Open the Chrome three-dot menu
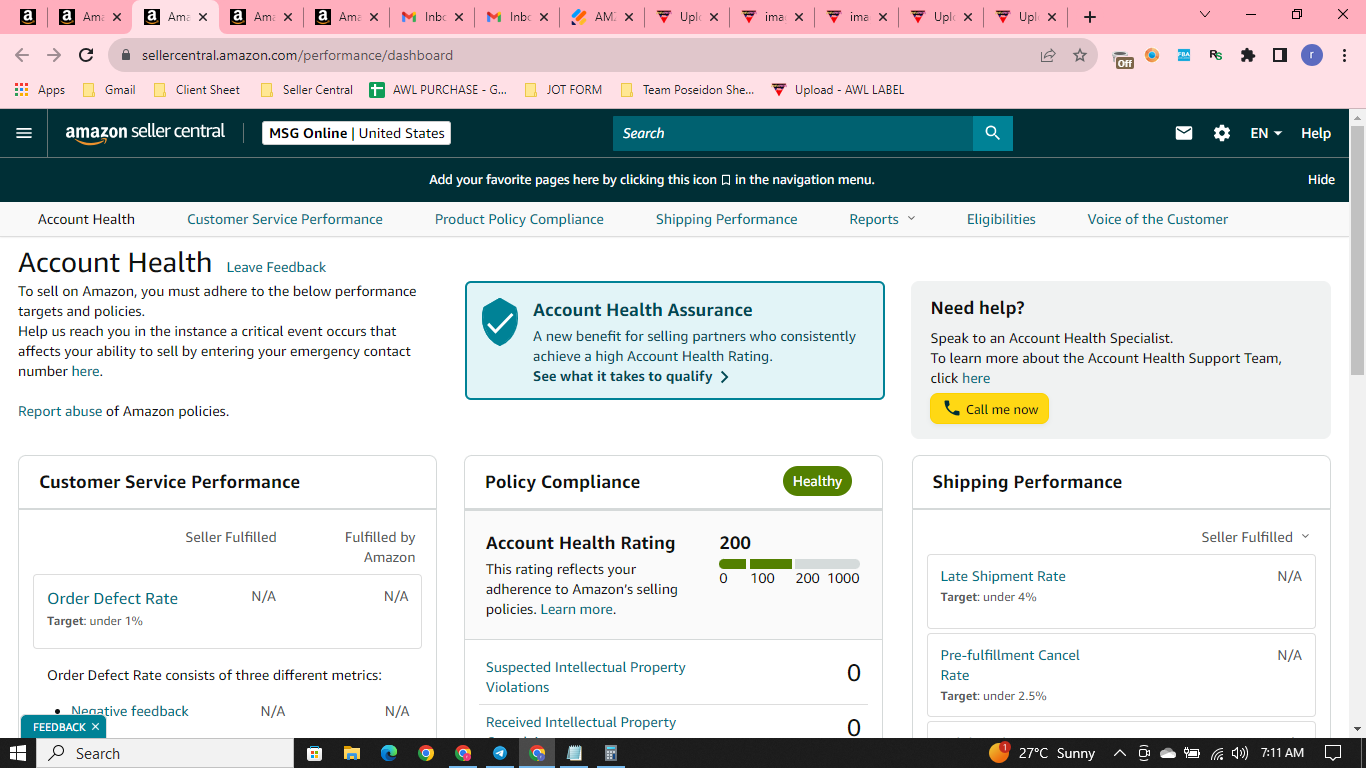Image resolution: width=1366 pixels, height=768 pixels. click(x=1344, y=55)
